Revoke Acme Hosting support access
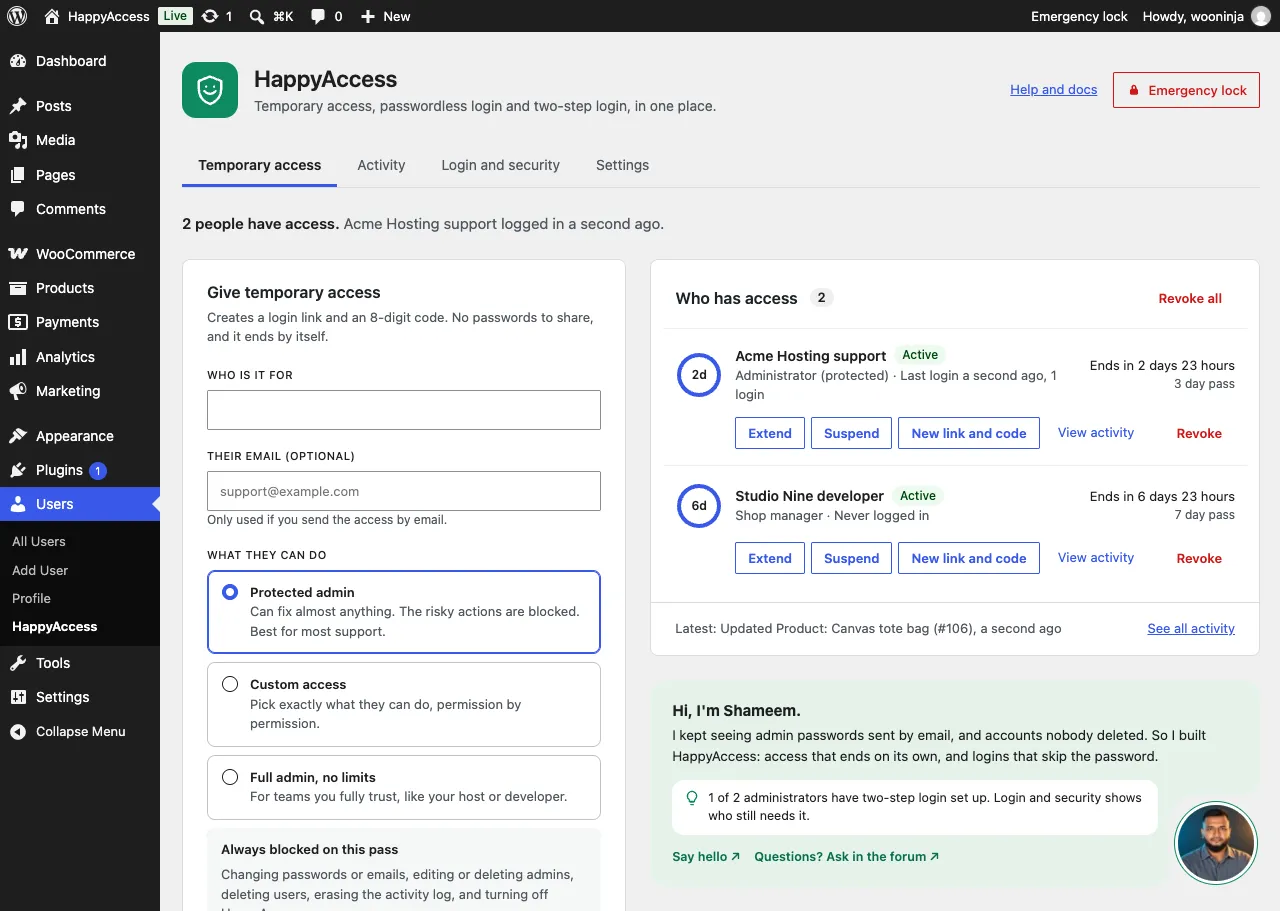1280x911 pixels. (x=1199, y=433)
